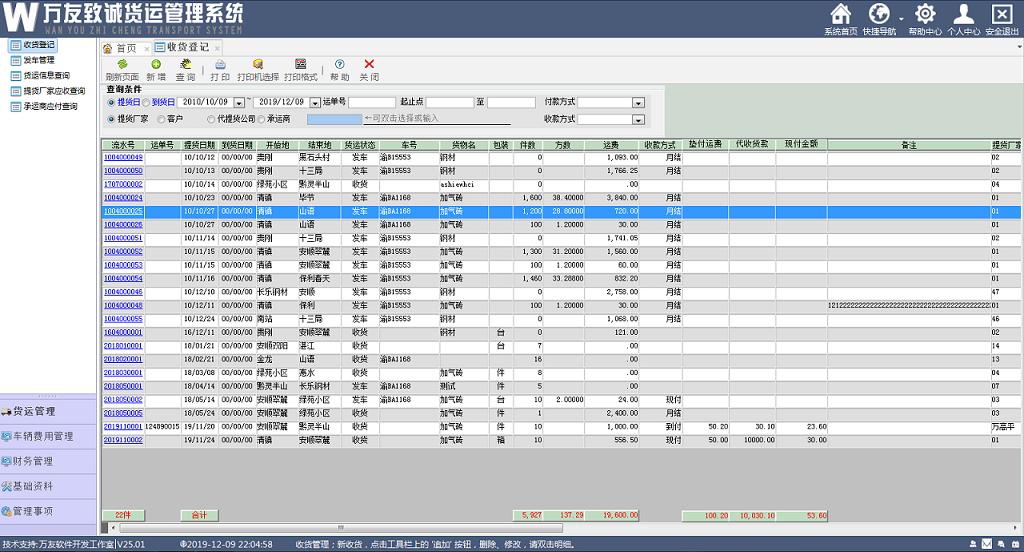Select the 到货日 radio button
Screen dimensions: 1024x552
[x=146, y=103]
